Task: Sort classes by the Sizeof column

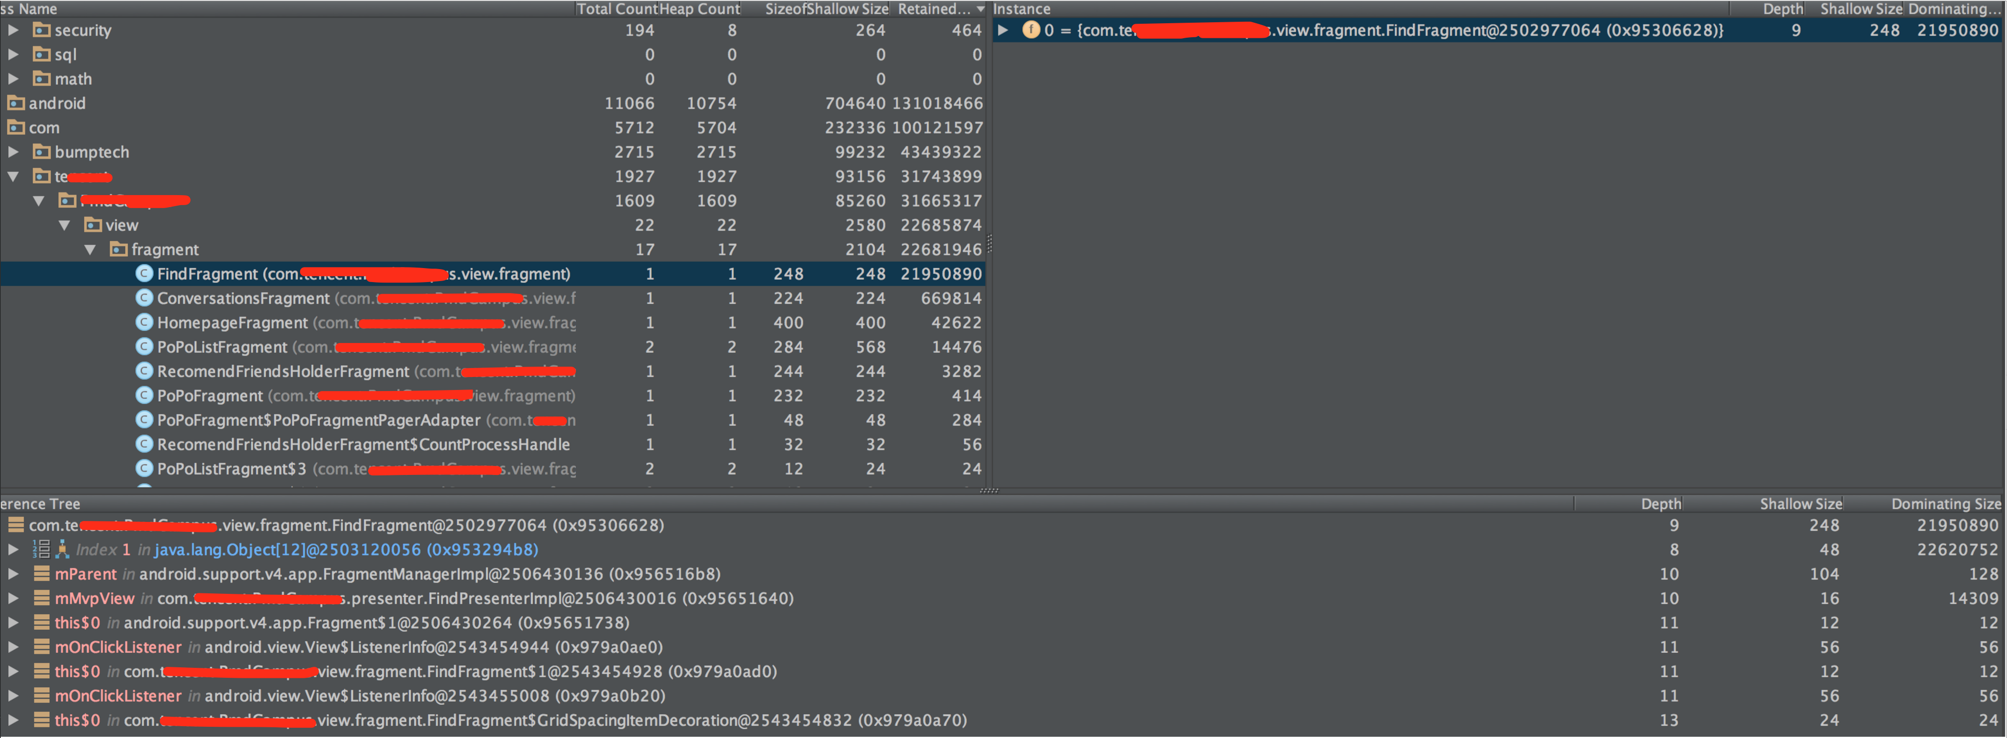Action: [x=785, y=9]
